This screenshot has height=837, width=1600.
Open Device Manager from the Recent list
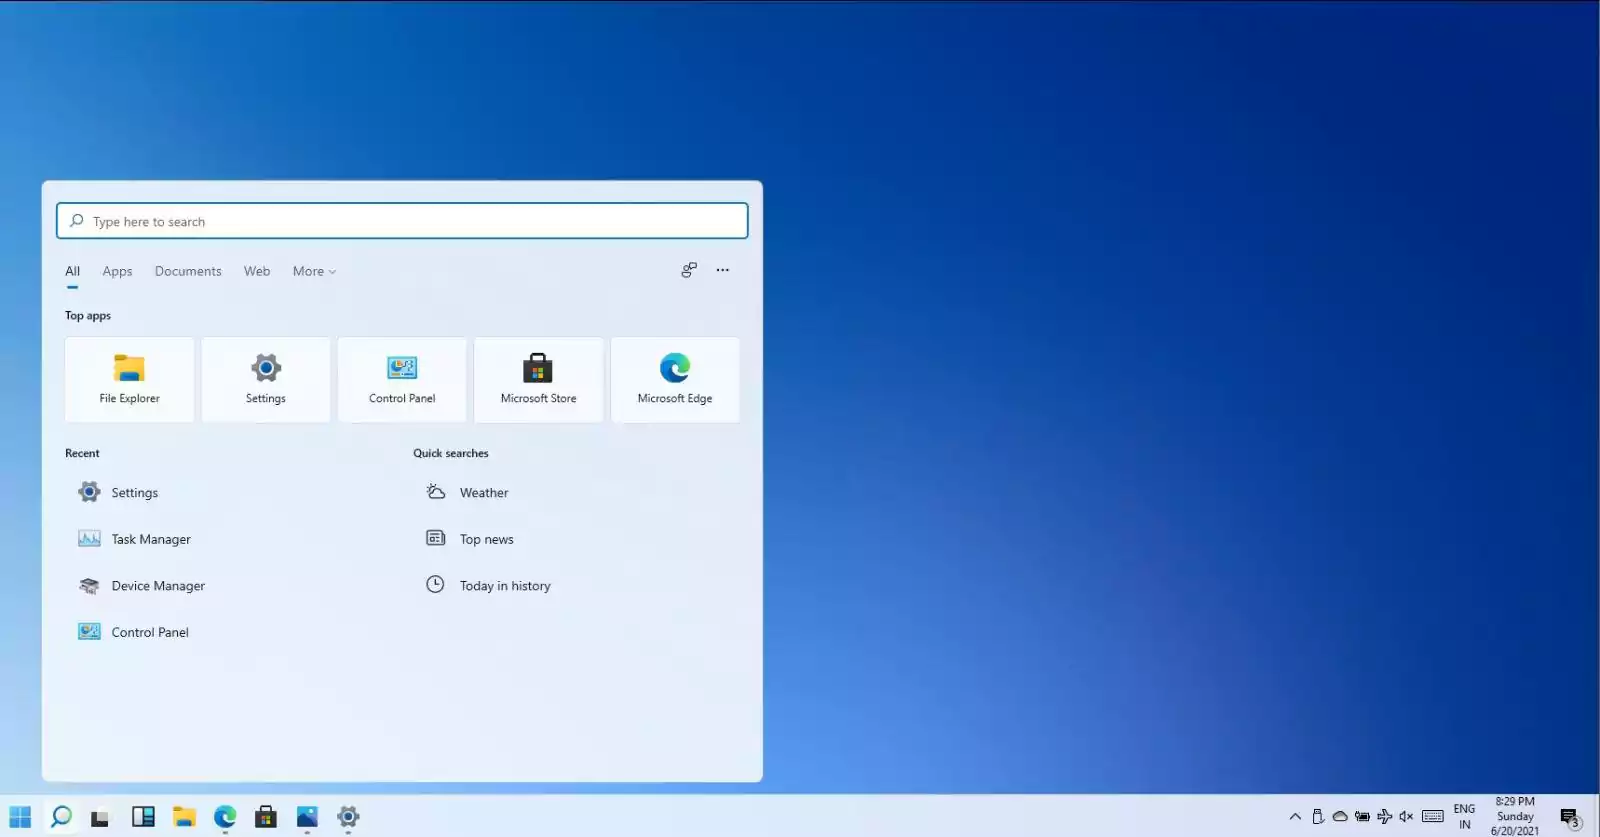pos(141,586)
